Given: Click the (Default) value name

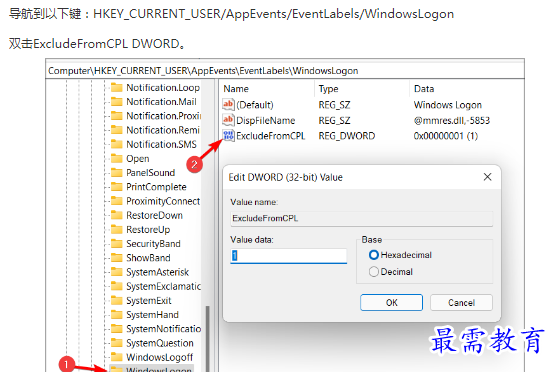Looking at the screenshot, I should click(255, 105).
